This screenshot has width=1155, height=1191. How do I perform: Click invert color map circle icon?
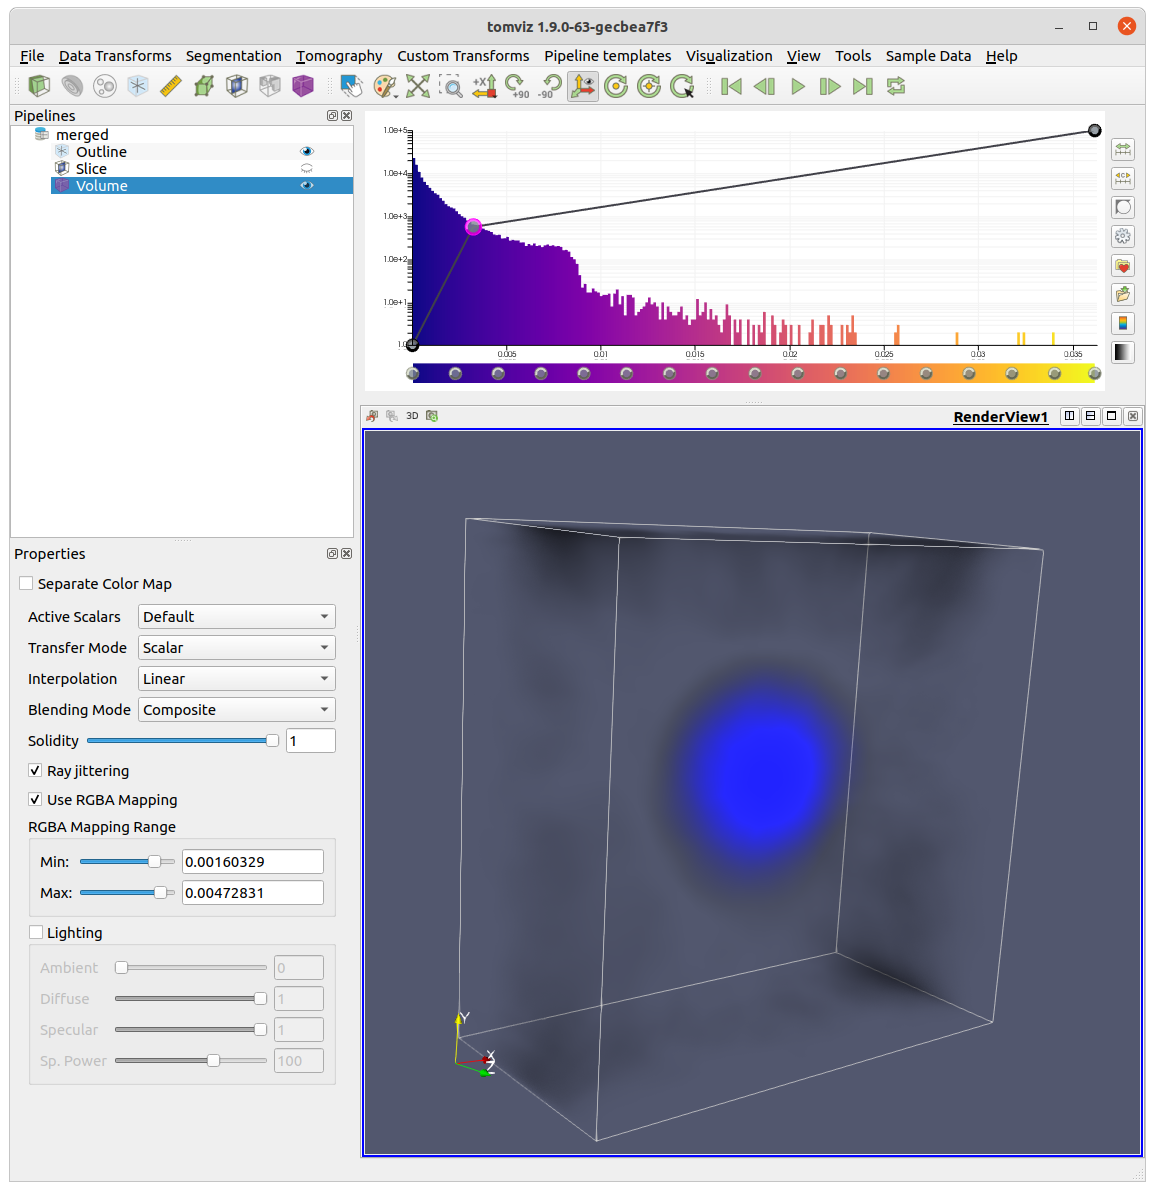[1123, 207]
